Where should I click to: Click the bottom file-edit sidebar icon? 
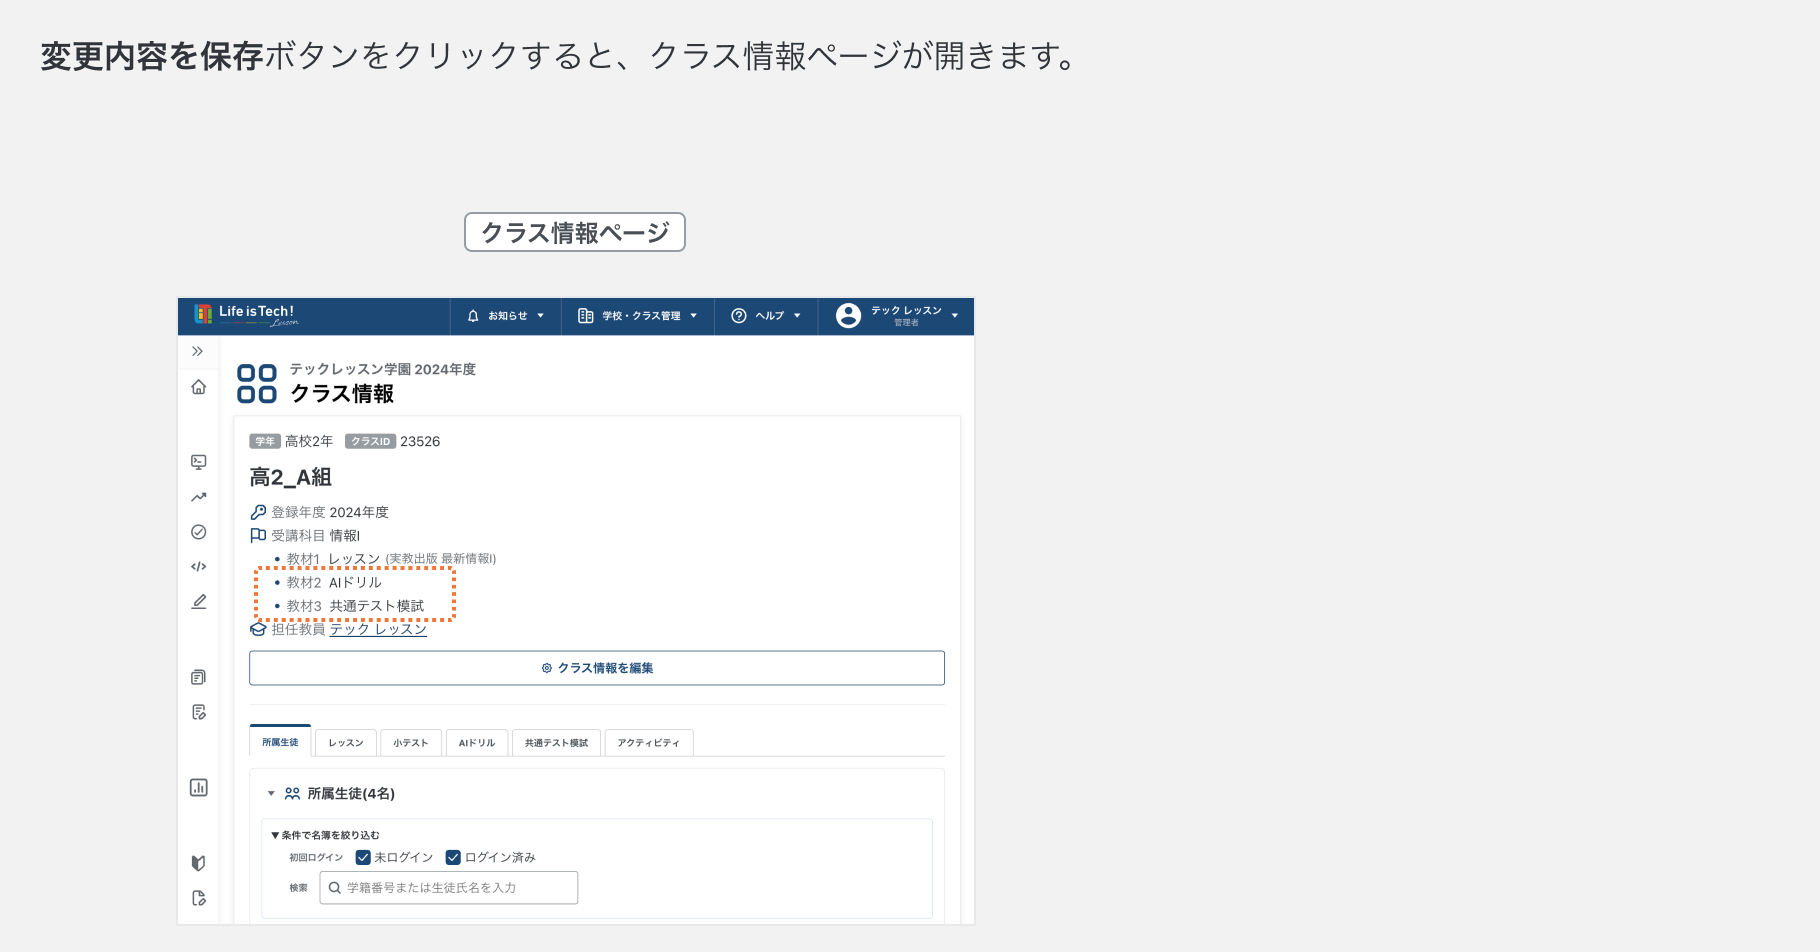199,898
